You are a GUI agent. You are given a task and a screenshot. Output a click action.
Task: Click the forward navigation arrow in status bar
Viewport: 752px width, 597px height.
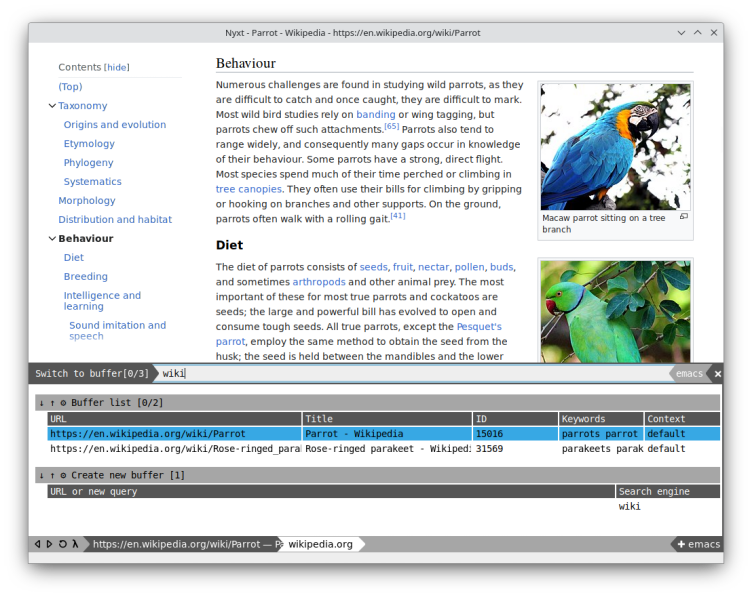(x=49, y=544)
